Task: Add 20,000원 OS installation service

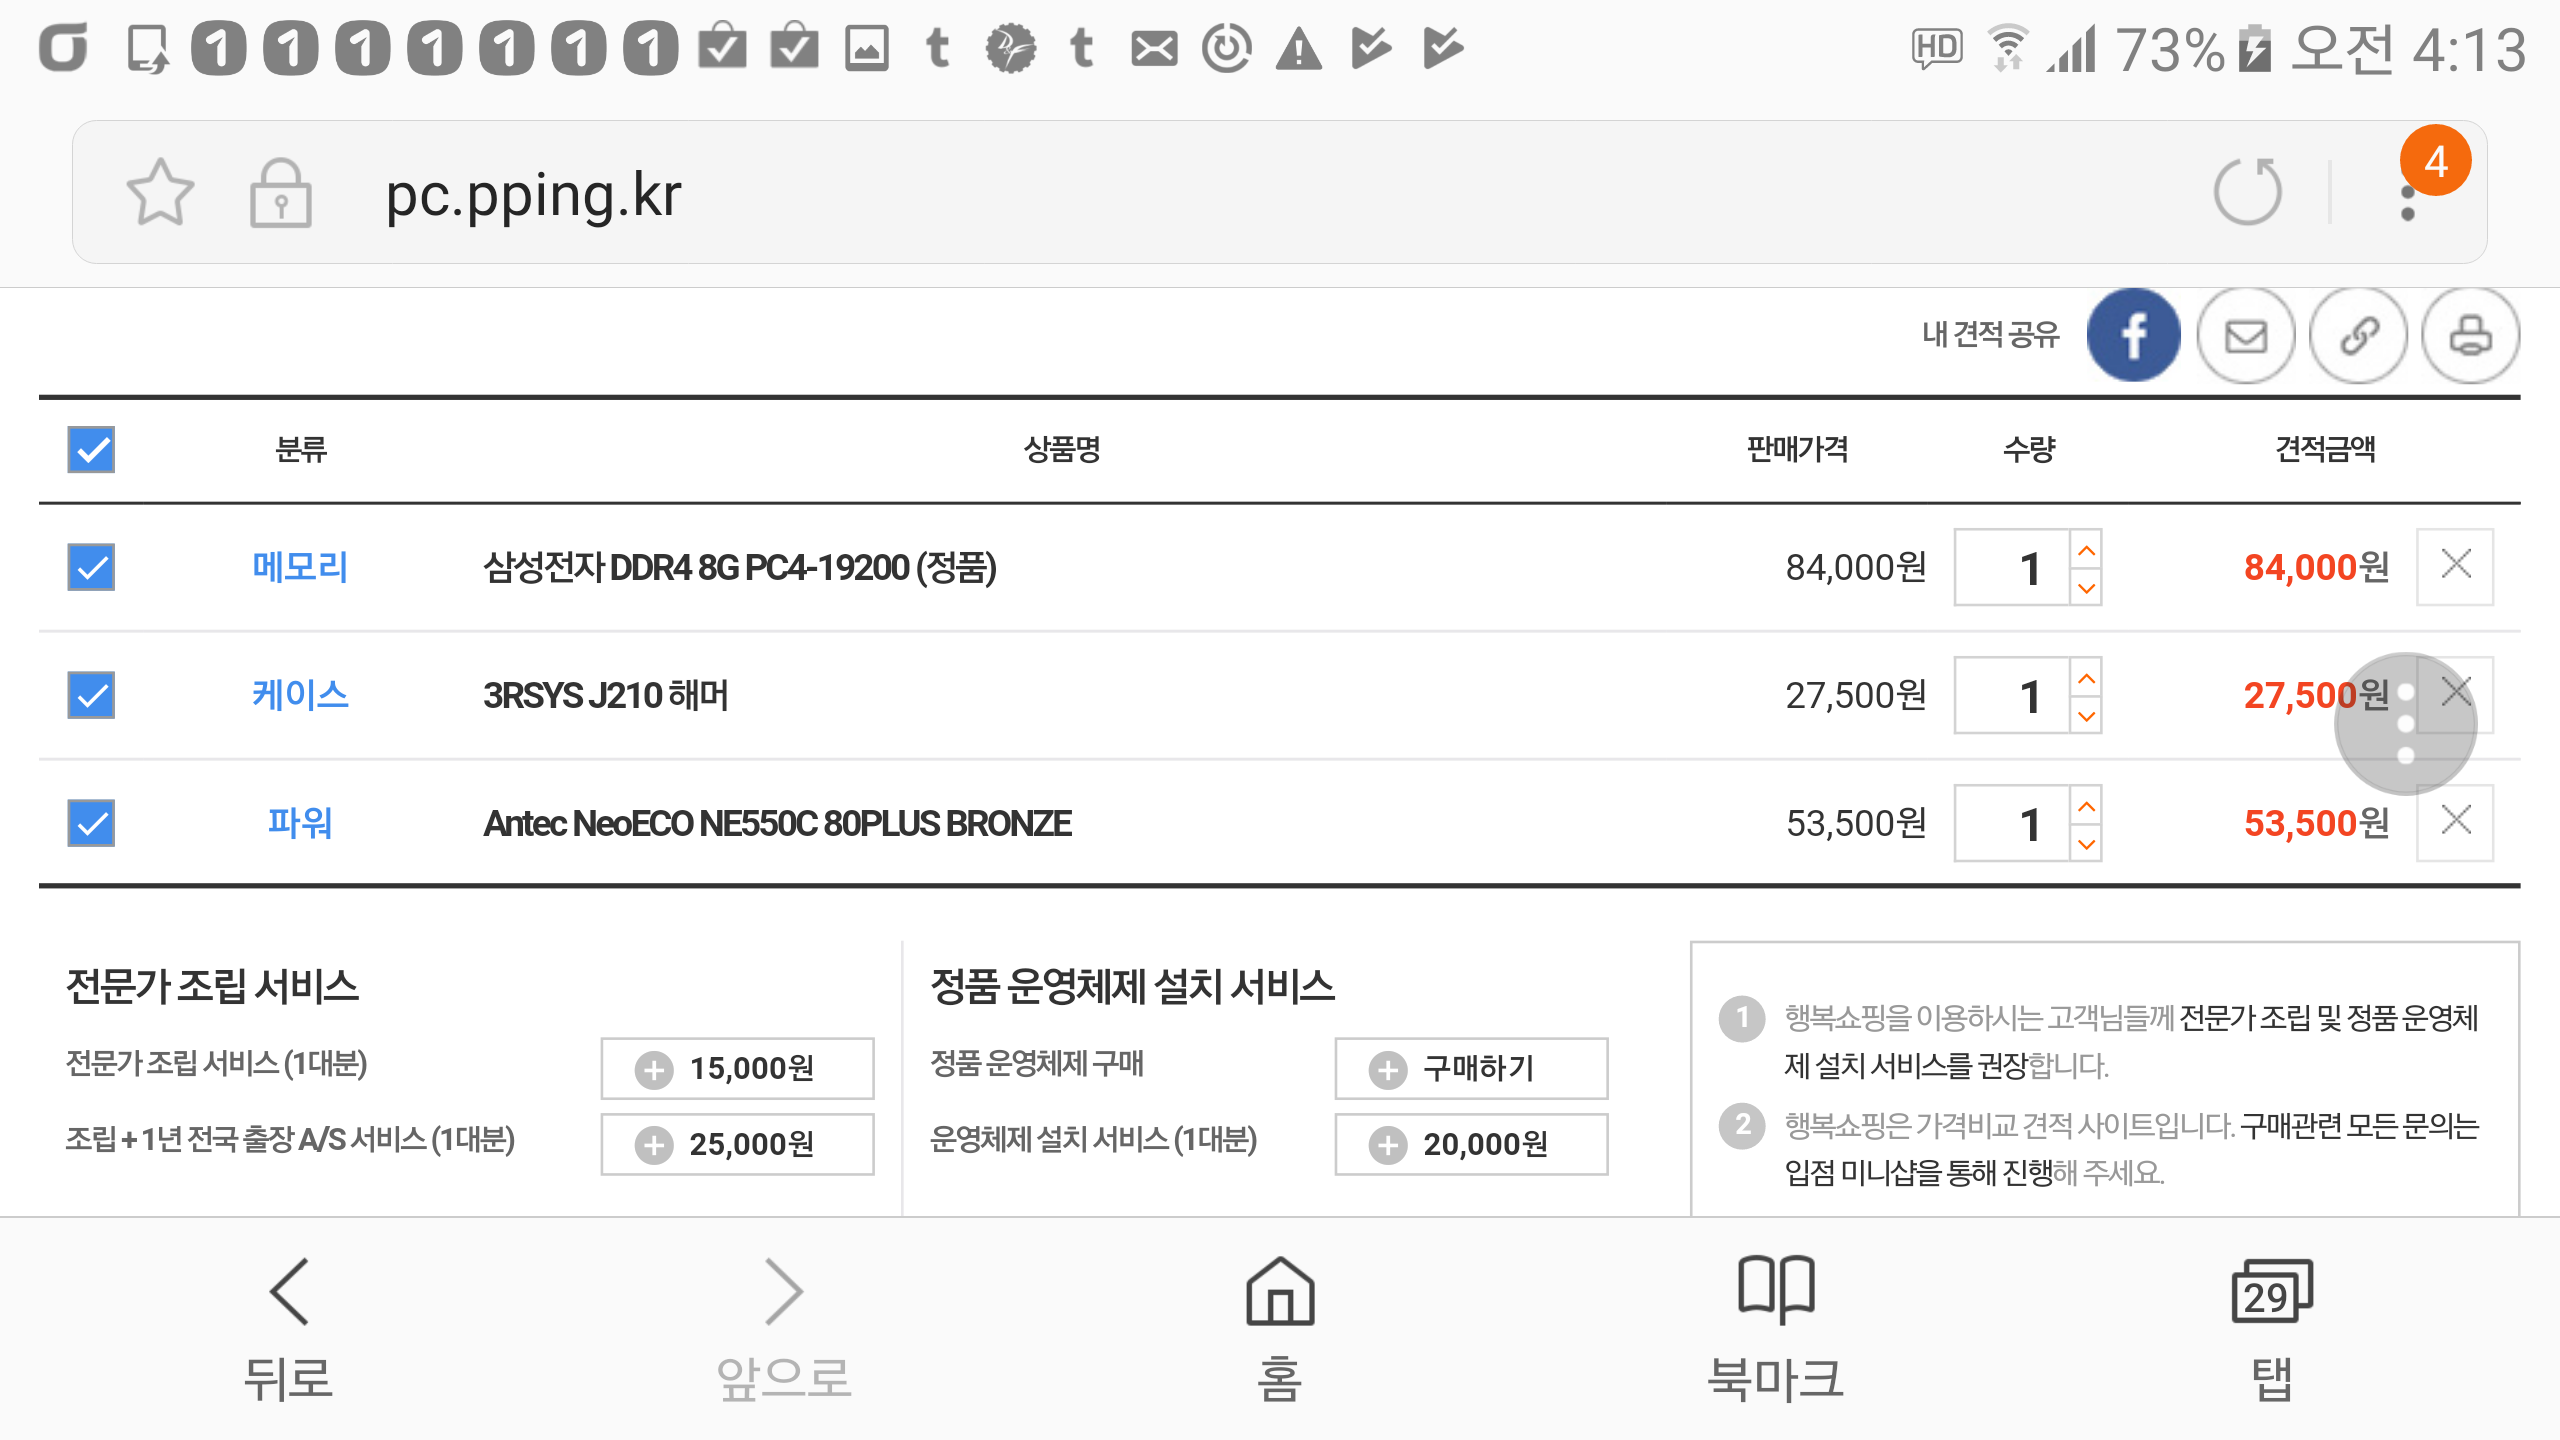Action: [x=1471, y=1144]
